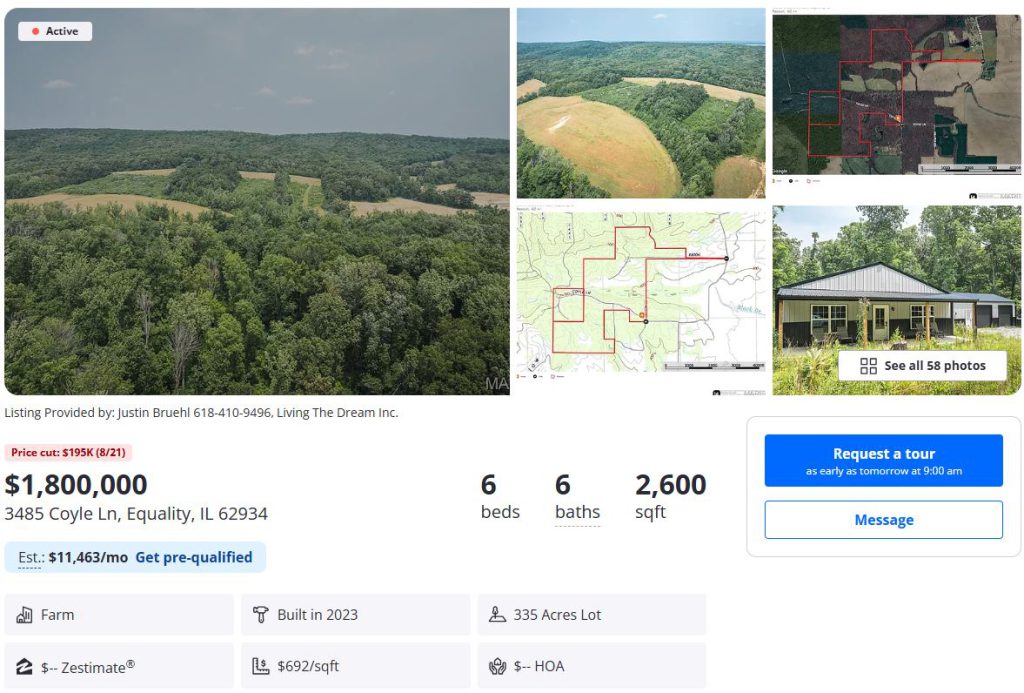The height and width of the screenshot is (693, 1024).
Task: Click the hammer icon beside Built in 2023
Action: click(261, 615)
